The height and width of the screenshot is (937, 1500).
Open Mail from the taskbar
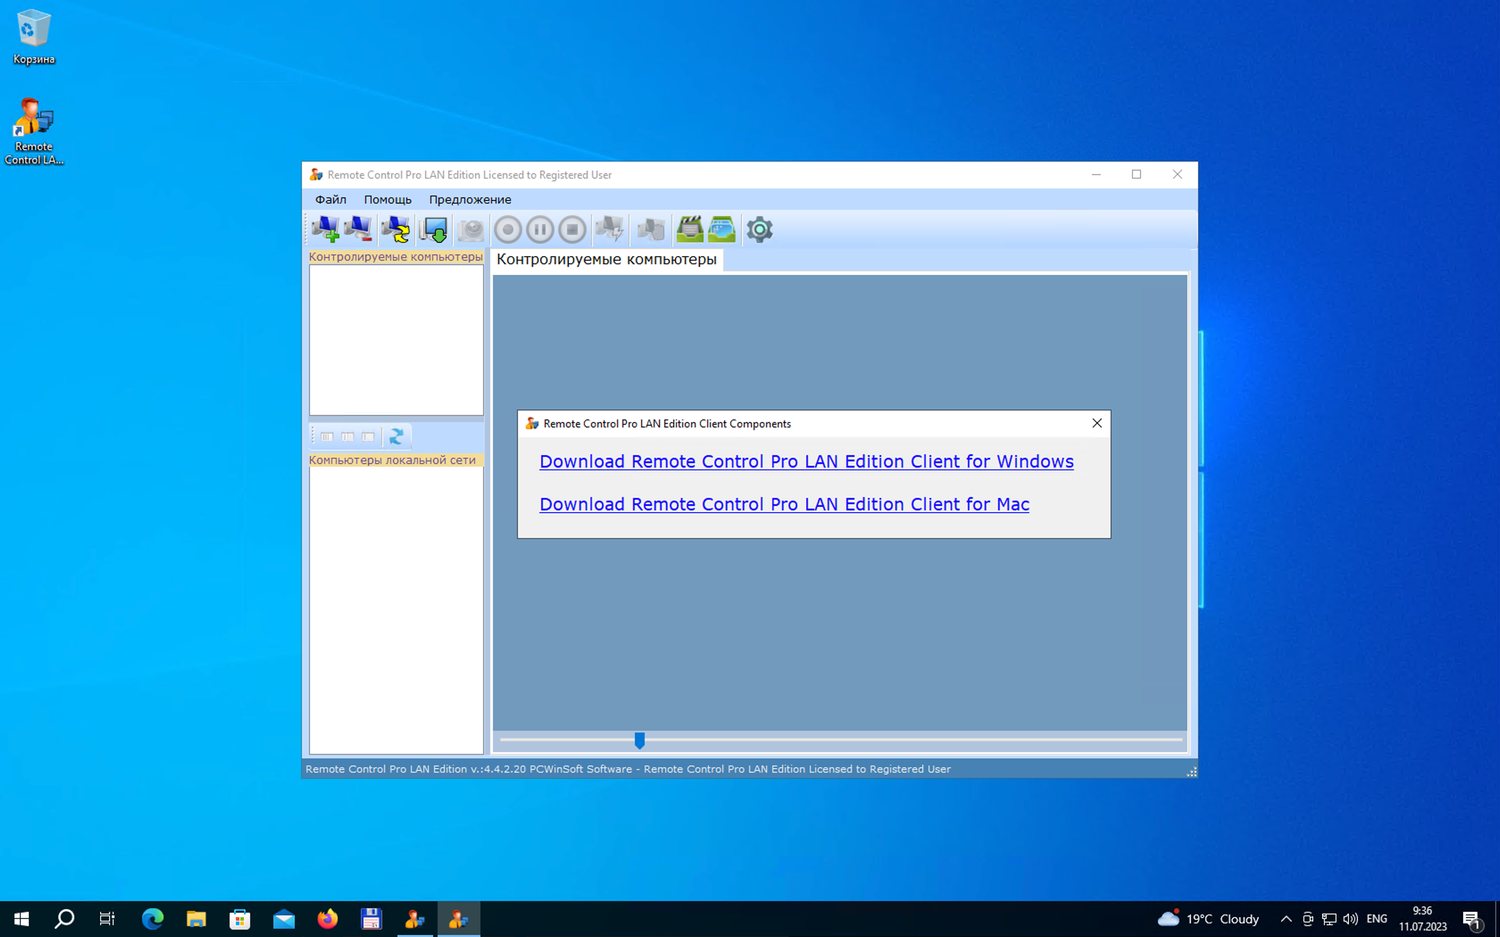click(284, 919)
